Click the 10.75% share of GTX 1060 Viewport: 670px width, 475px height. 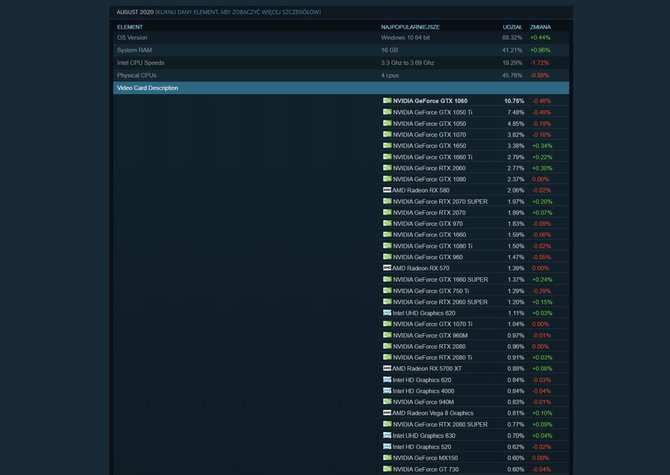(x=514, y=101)
